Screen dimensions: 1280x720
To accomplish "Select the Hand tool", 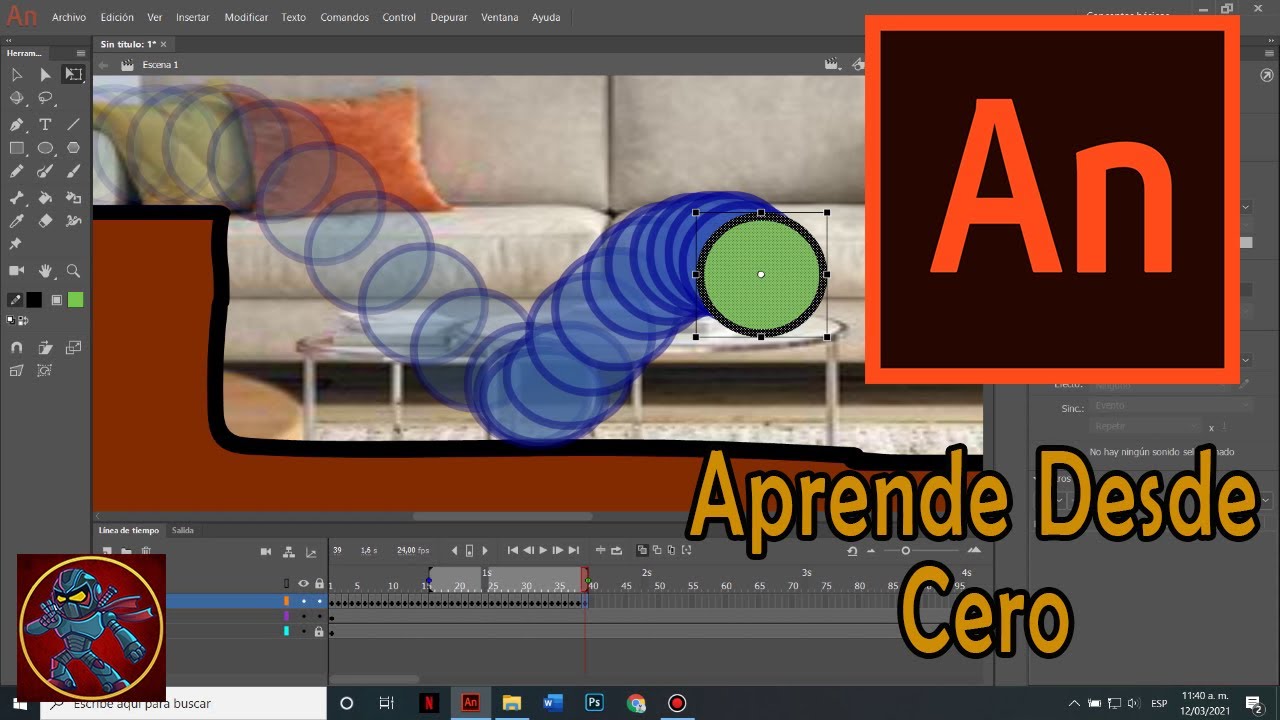I will pyautogui.click(x=45, y=271).
